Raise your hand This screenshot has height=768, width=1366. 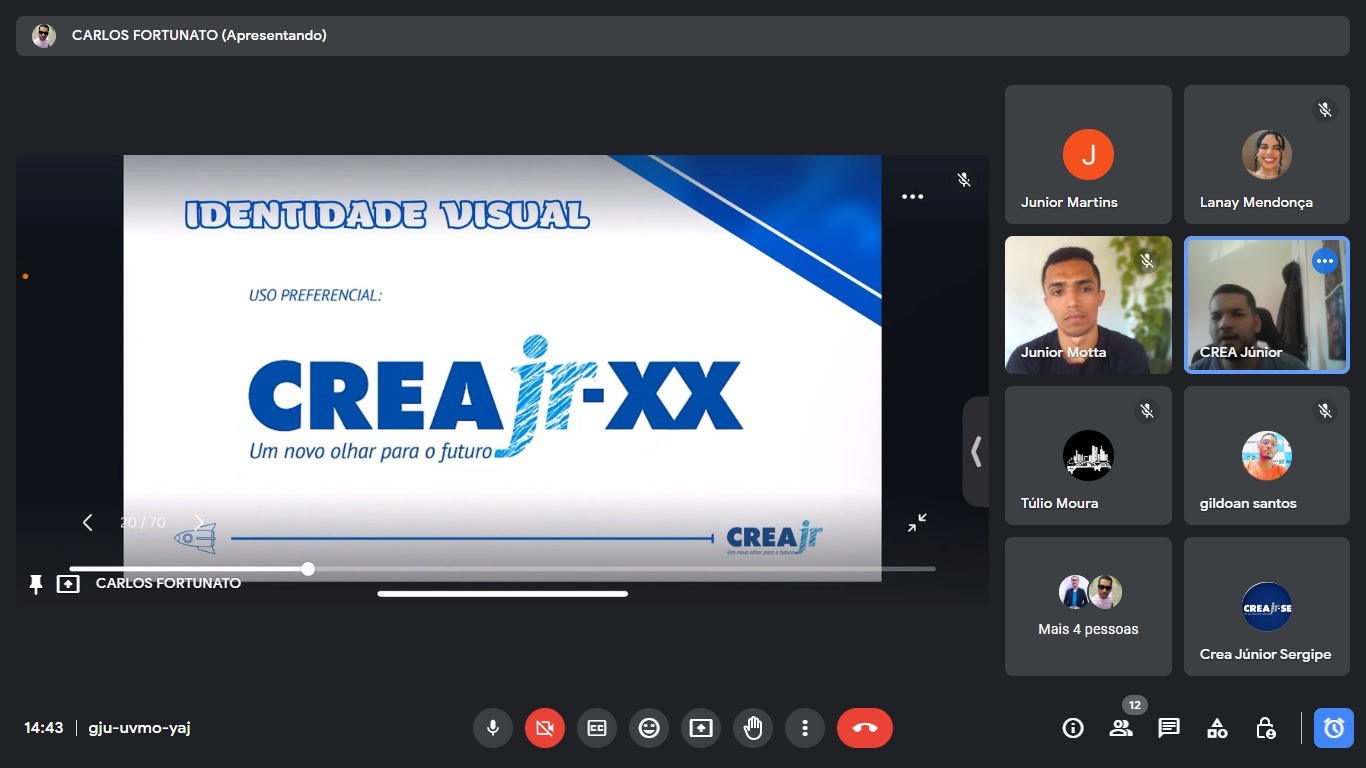753,728
